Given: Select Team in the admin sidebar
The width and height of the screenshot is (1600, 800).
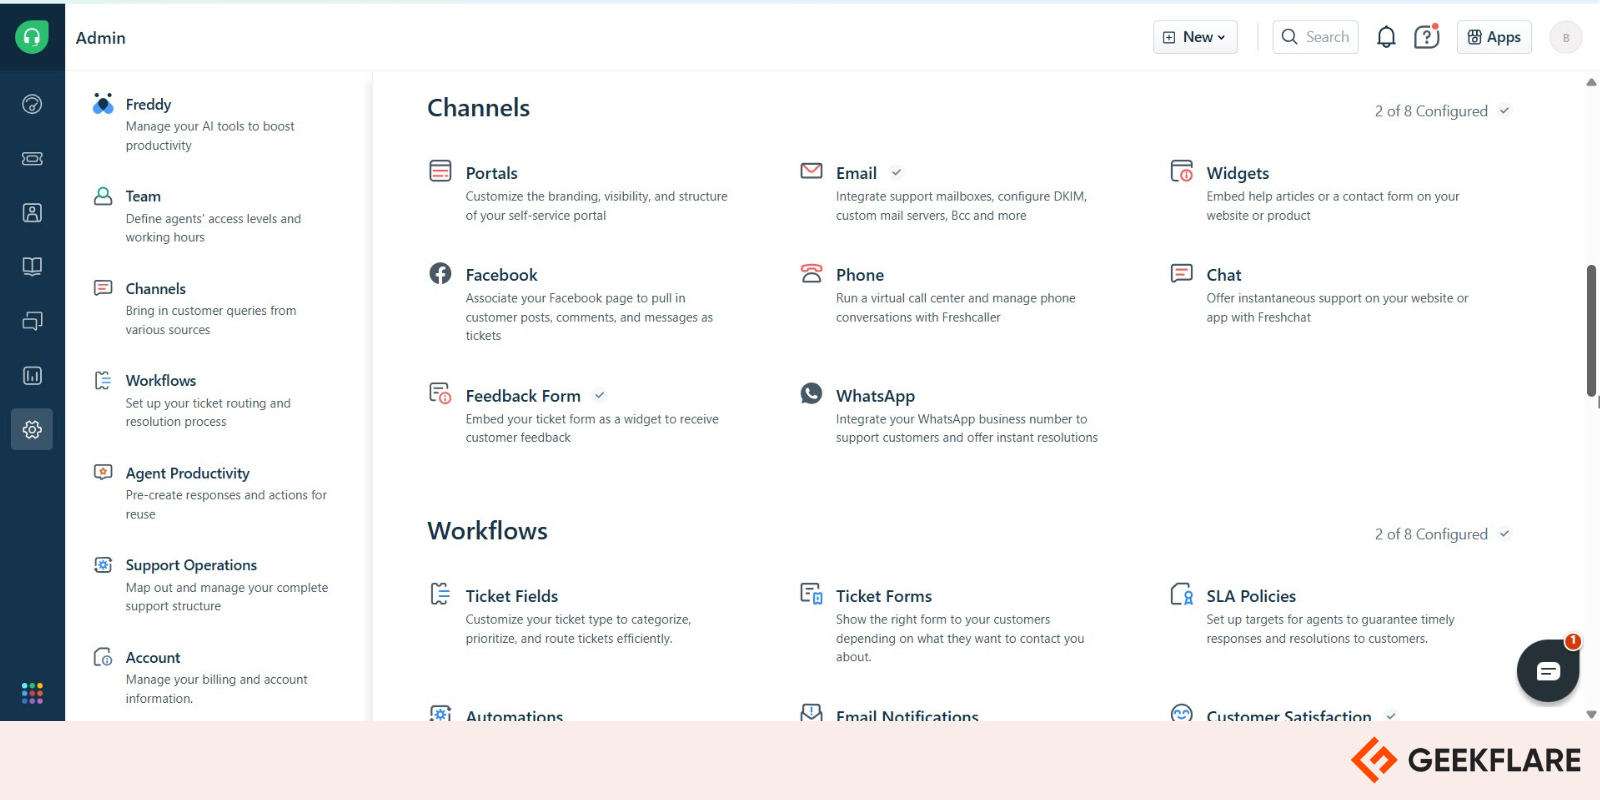Looking at the screenshot, I should click(143, 196).
